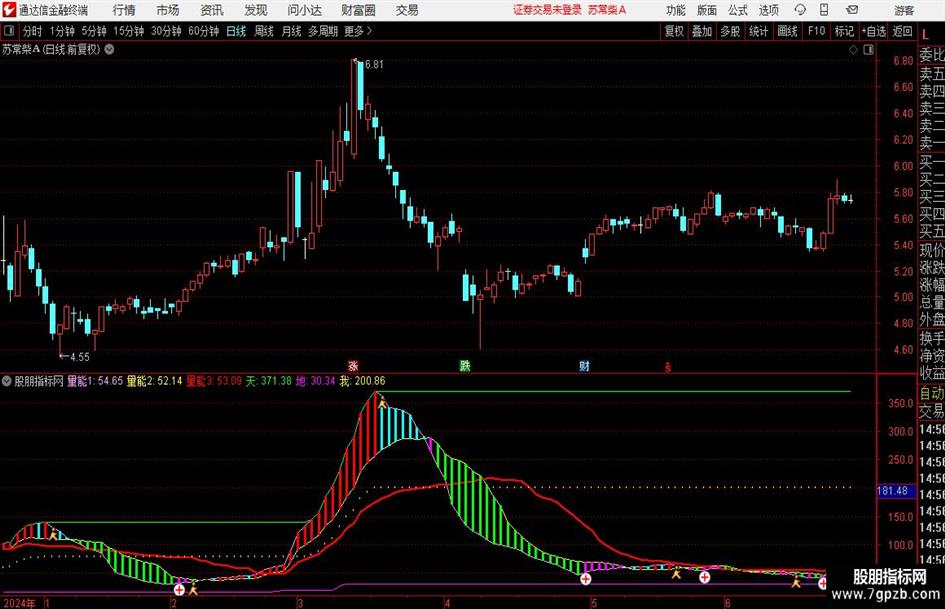This screenshot has width=945, height=609.
Task: Click the green 跌 marker under the chart
Action: point(465,365)
